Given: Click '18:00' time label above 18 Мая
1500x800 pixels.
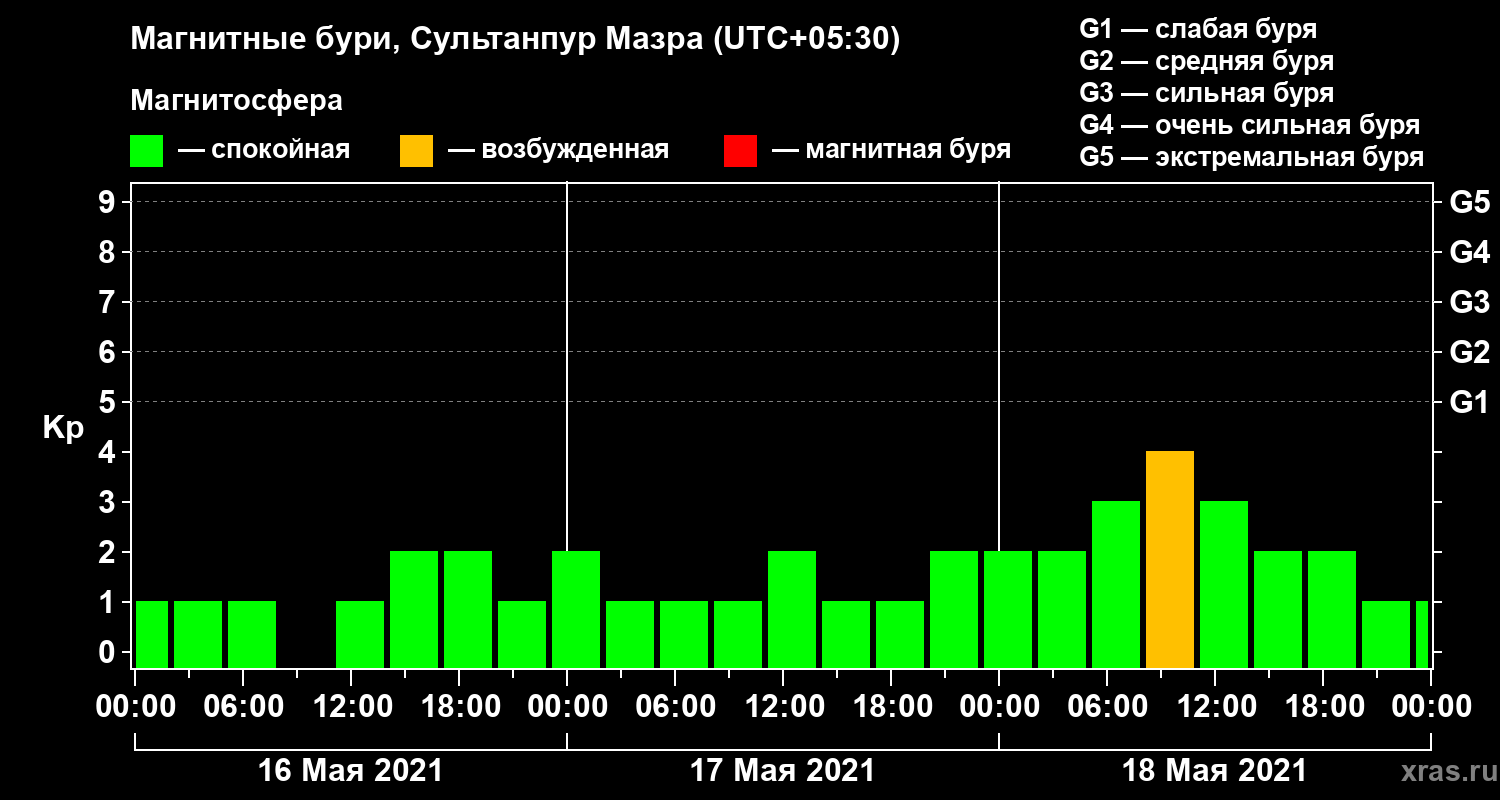Looking at the screenshot, I should (1323, 707).
